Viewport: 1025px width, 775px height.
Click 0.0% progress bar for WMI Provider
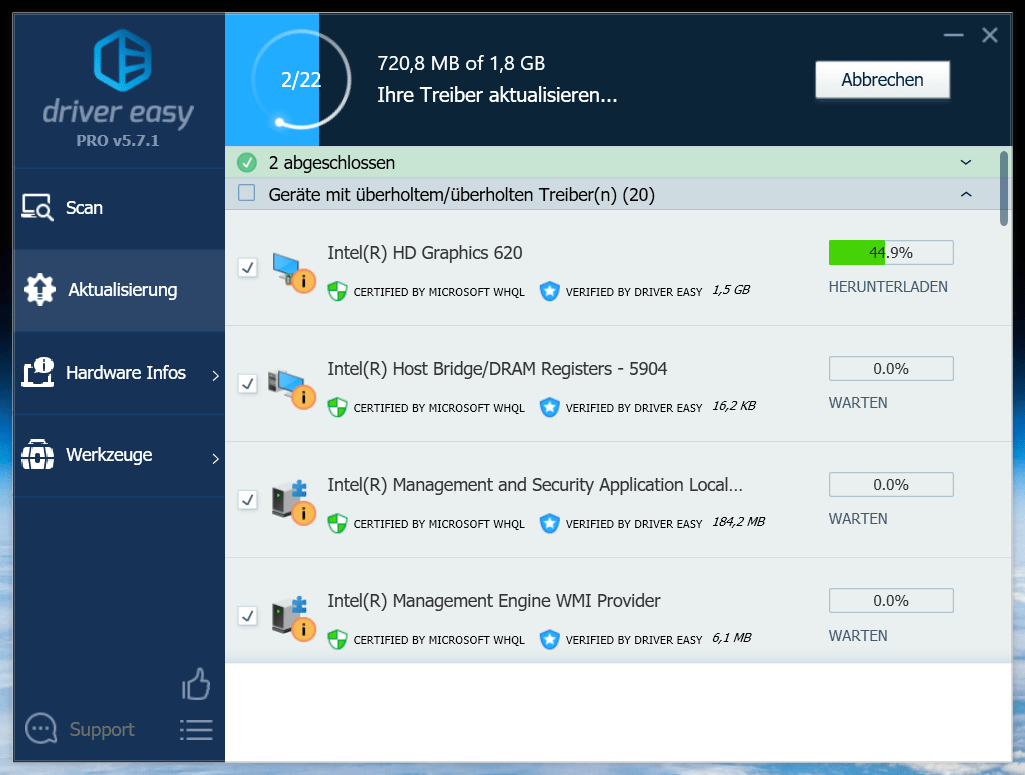[891, 601]
